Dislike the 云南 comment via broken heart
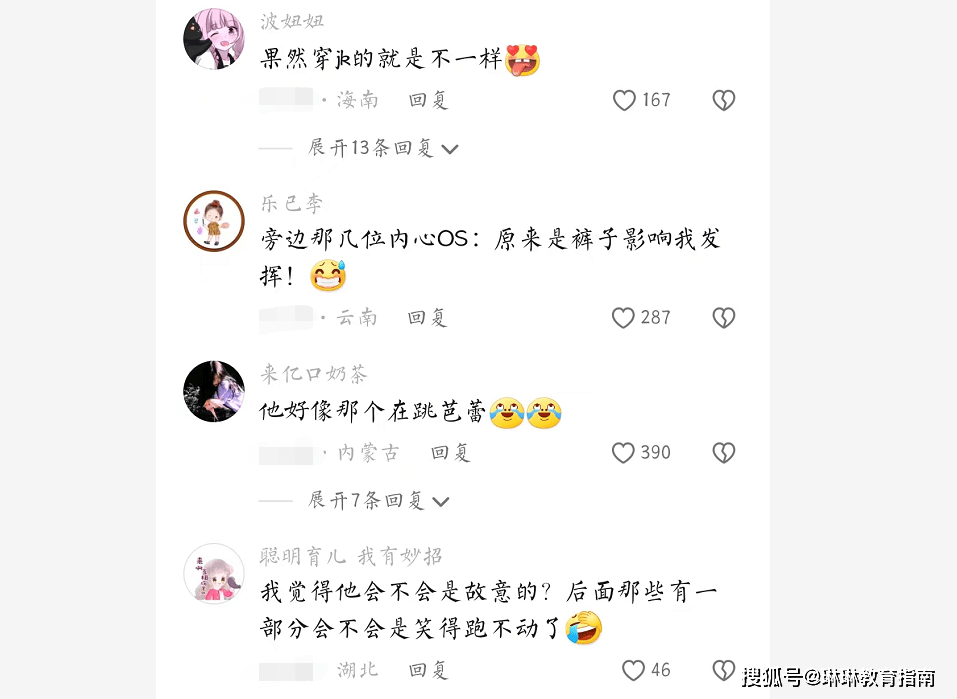Screen dimensions: 957x699 (724, 317)
